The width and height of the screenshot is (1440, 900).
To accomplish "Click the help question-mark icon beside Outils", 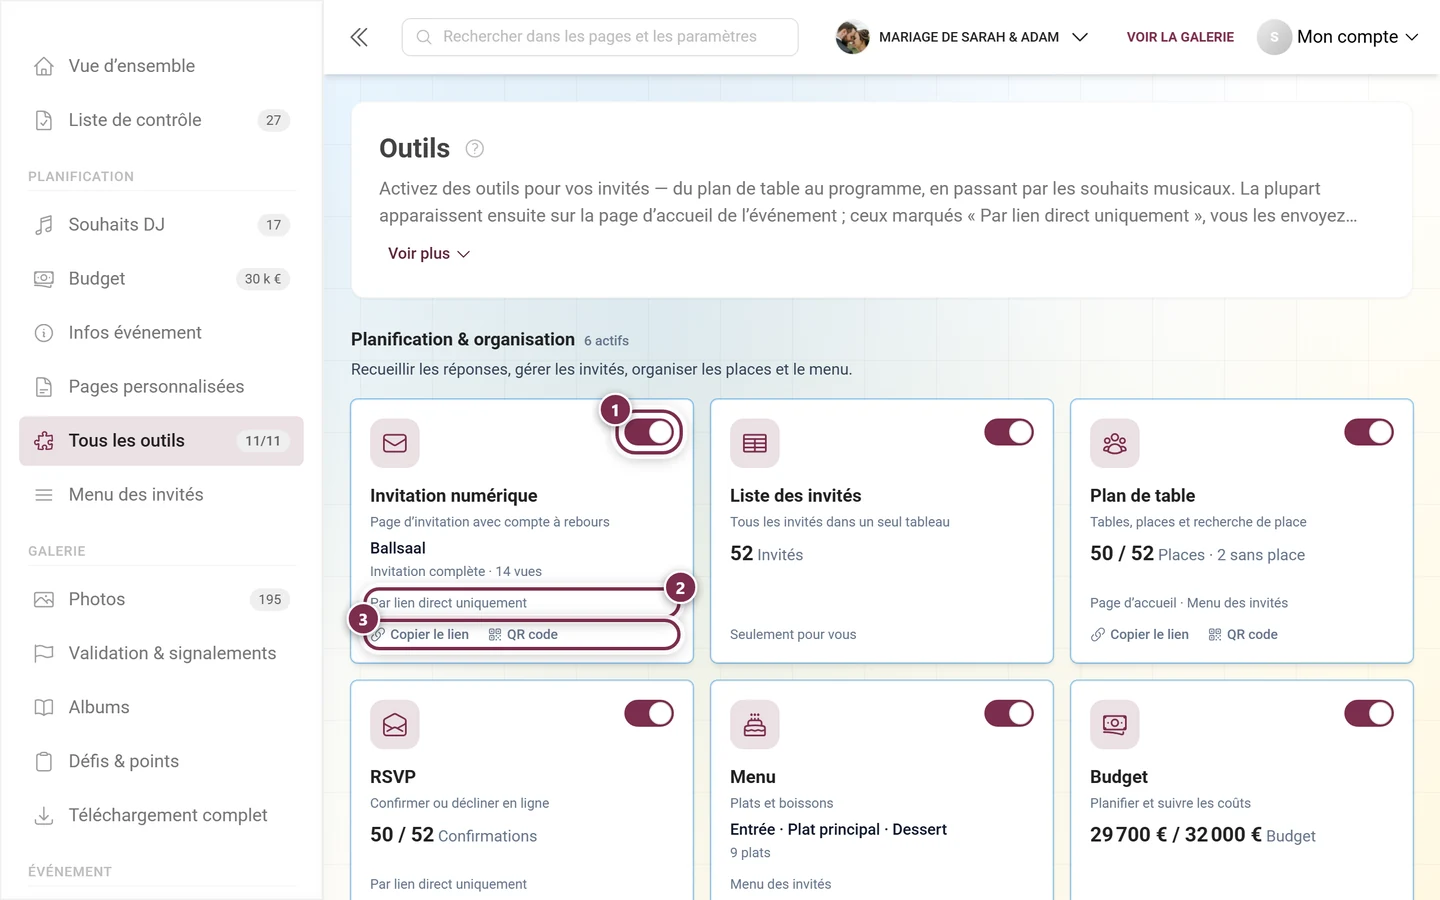I will 475,149.
